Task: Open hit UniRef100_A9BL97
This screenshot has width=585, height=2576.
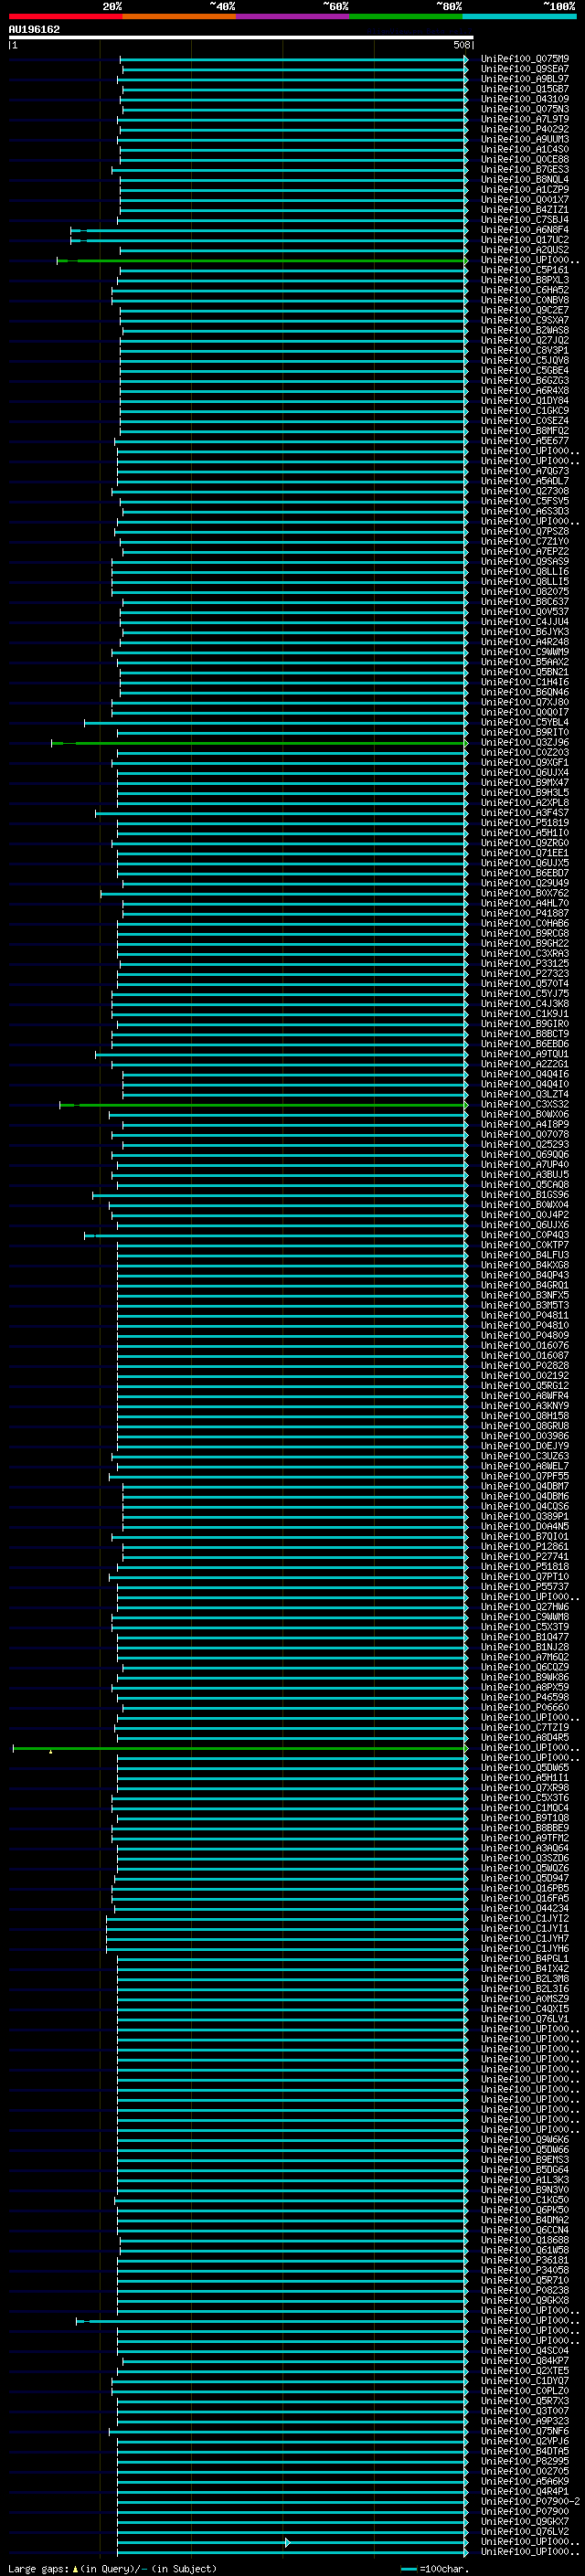Action: coord(525,79)
